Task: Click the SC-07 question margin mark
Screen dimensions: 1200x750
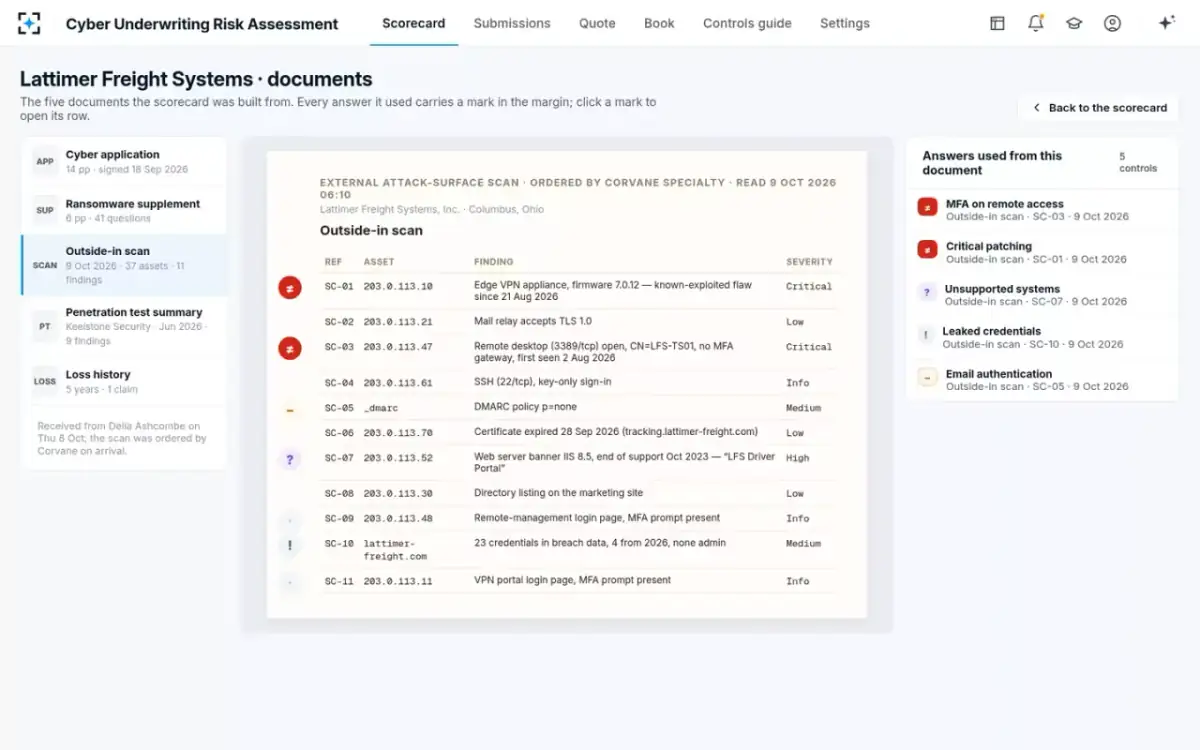Action: point(290,460)
